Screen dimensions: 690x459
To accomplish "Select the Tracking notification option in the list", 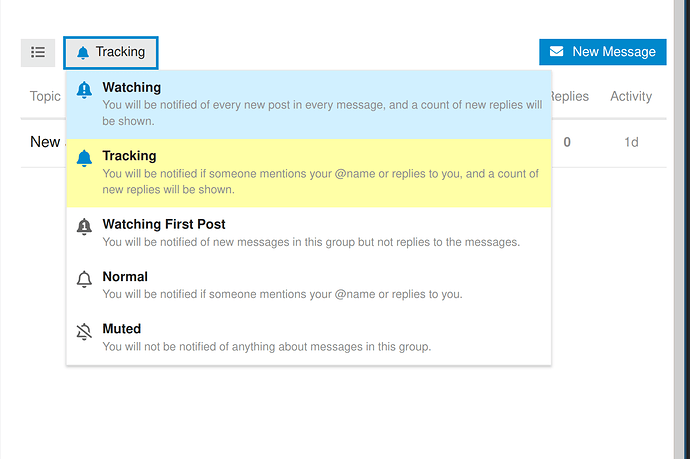I will (x=308, y=173).
